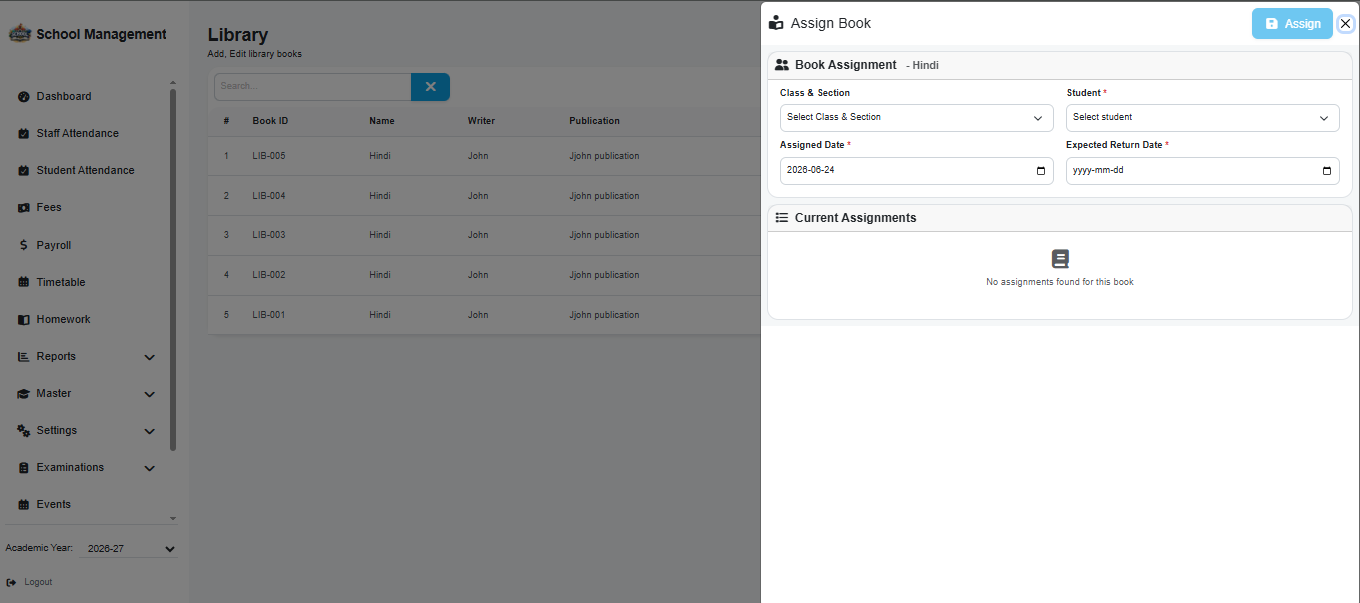Image resolution: width=1360 pixels, height=603 pixels.
Task: Click the Examinations clipboard icon
Action: [24, 468]
